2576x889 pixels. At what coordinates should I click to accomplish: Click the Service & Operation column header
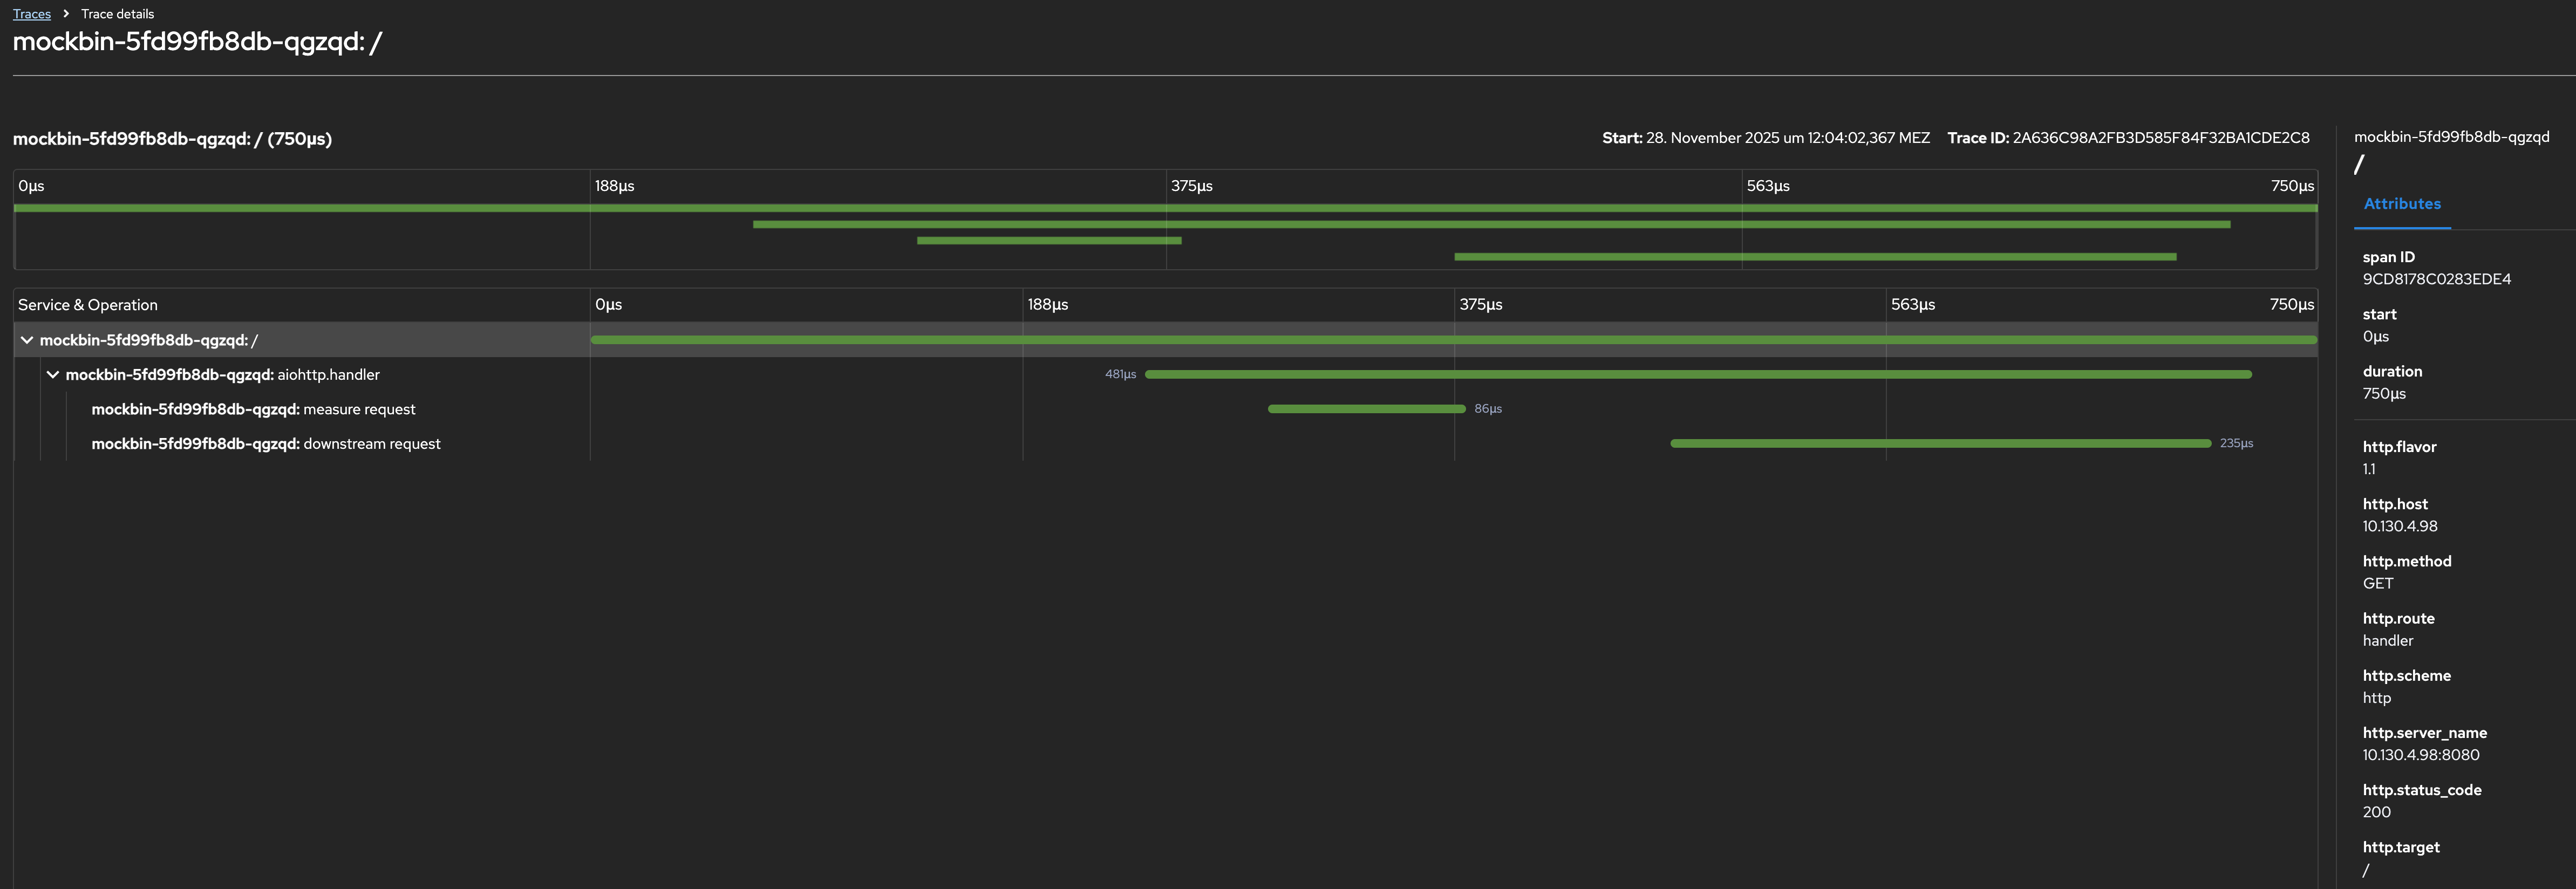pyautogui.click(x=88, y=305)
